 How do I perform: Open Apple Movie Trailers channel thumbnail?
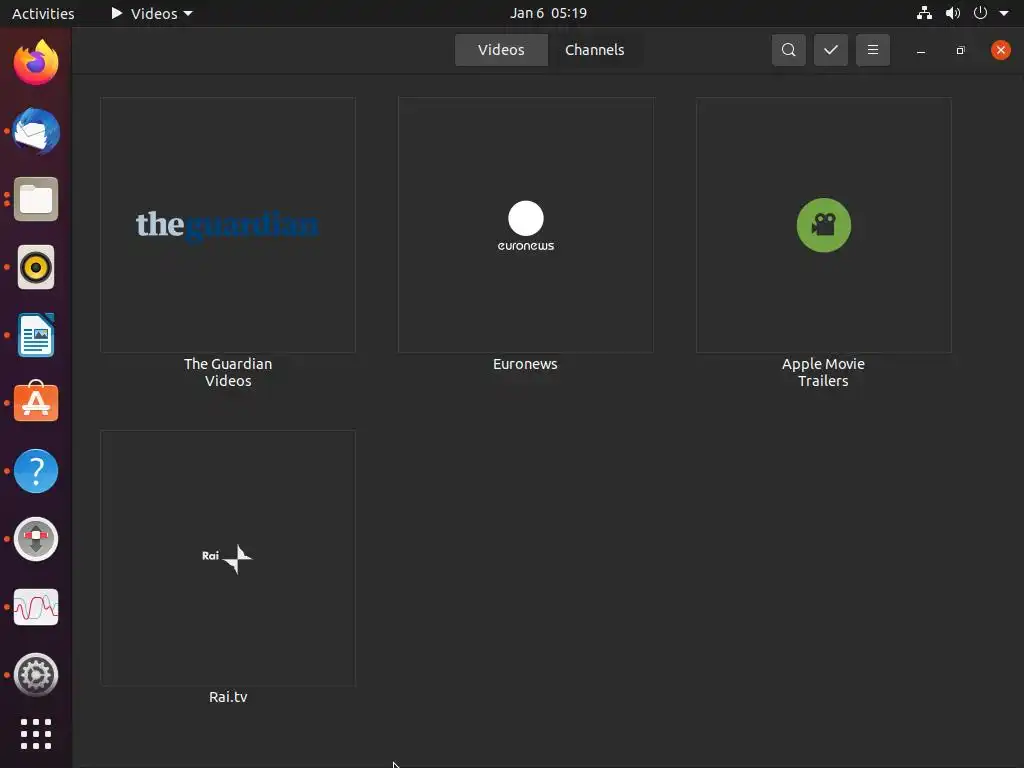tap(824, 225)
